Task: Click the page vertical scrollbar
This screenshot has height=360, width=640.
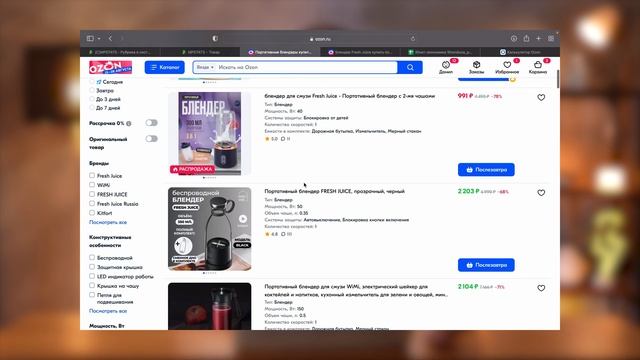Action: coord(558,78)
